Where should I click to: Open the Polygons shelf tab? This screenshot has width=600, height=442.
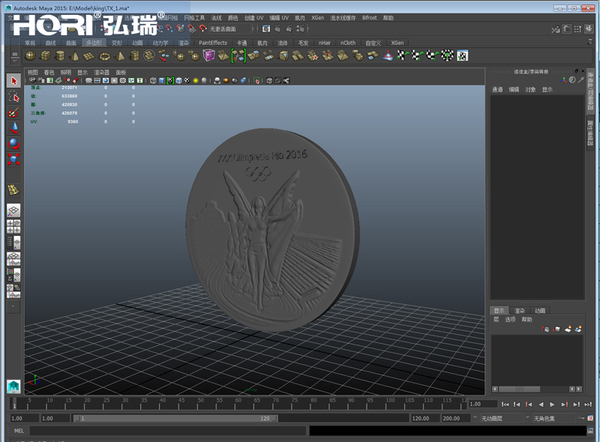click(94, 43)
